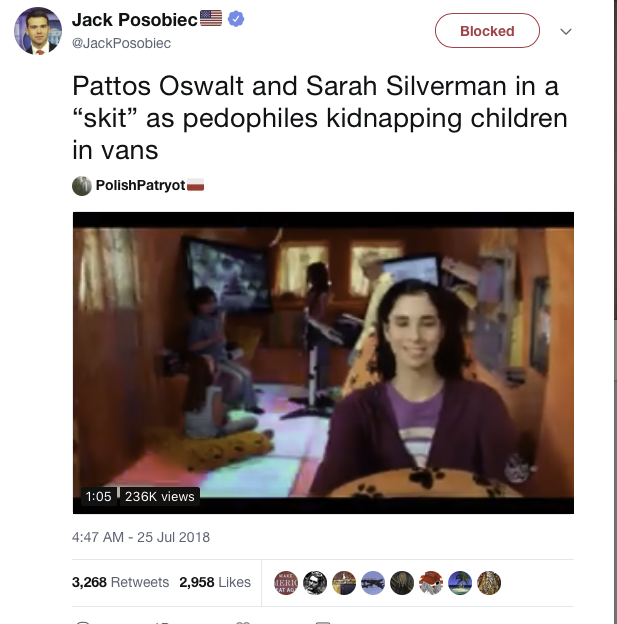Open the 4:47 AM 25 Jul 2018 timestamp
617x624 pixels.
tap(141, 537)
